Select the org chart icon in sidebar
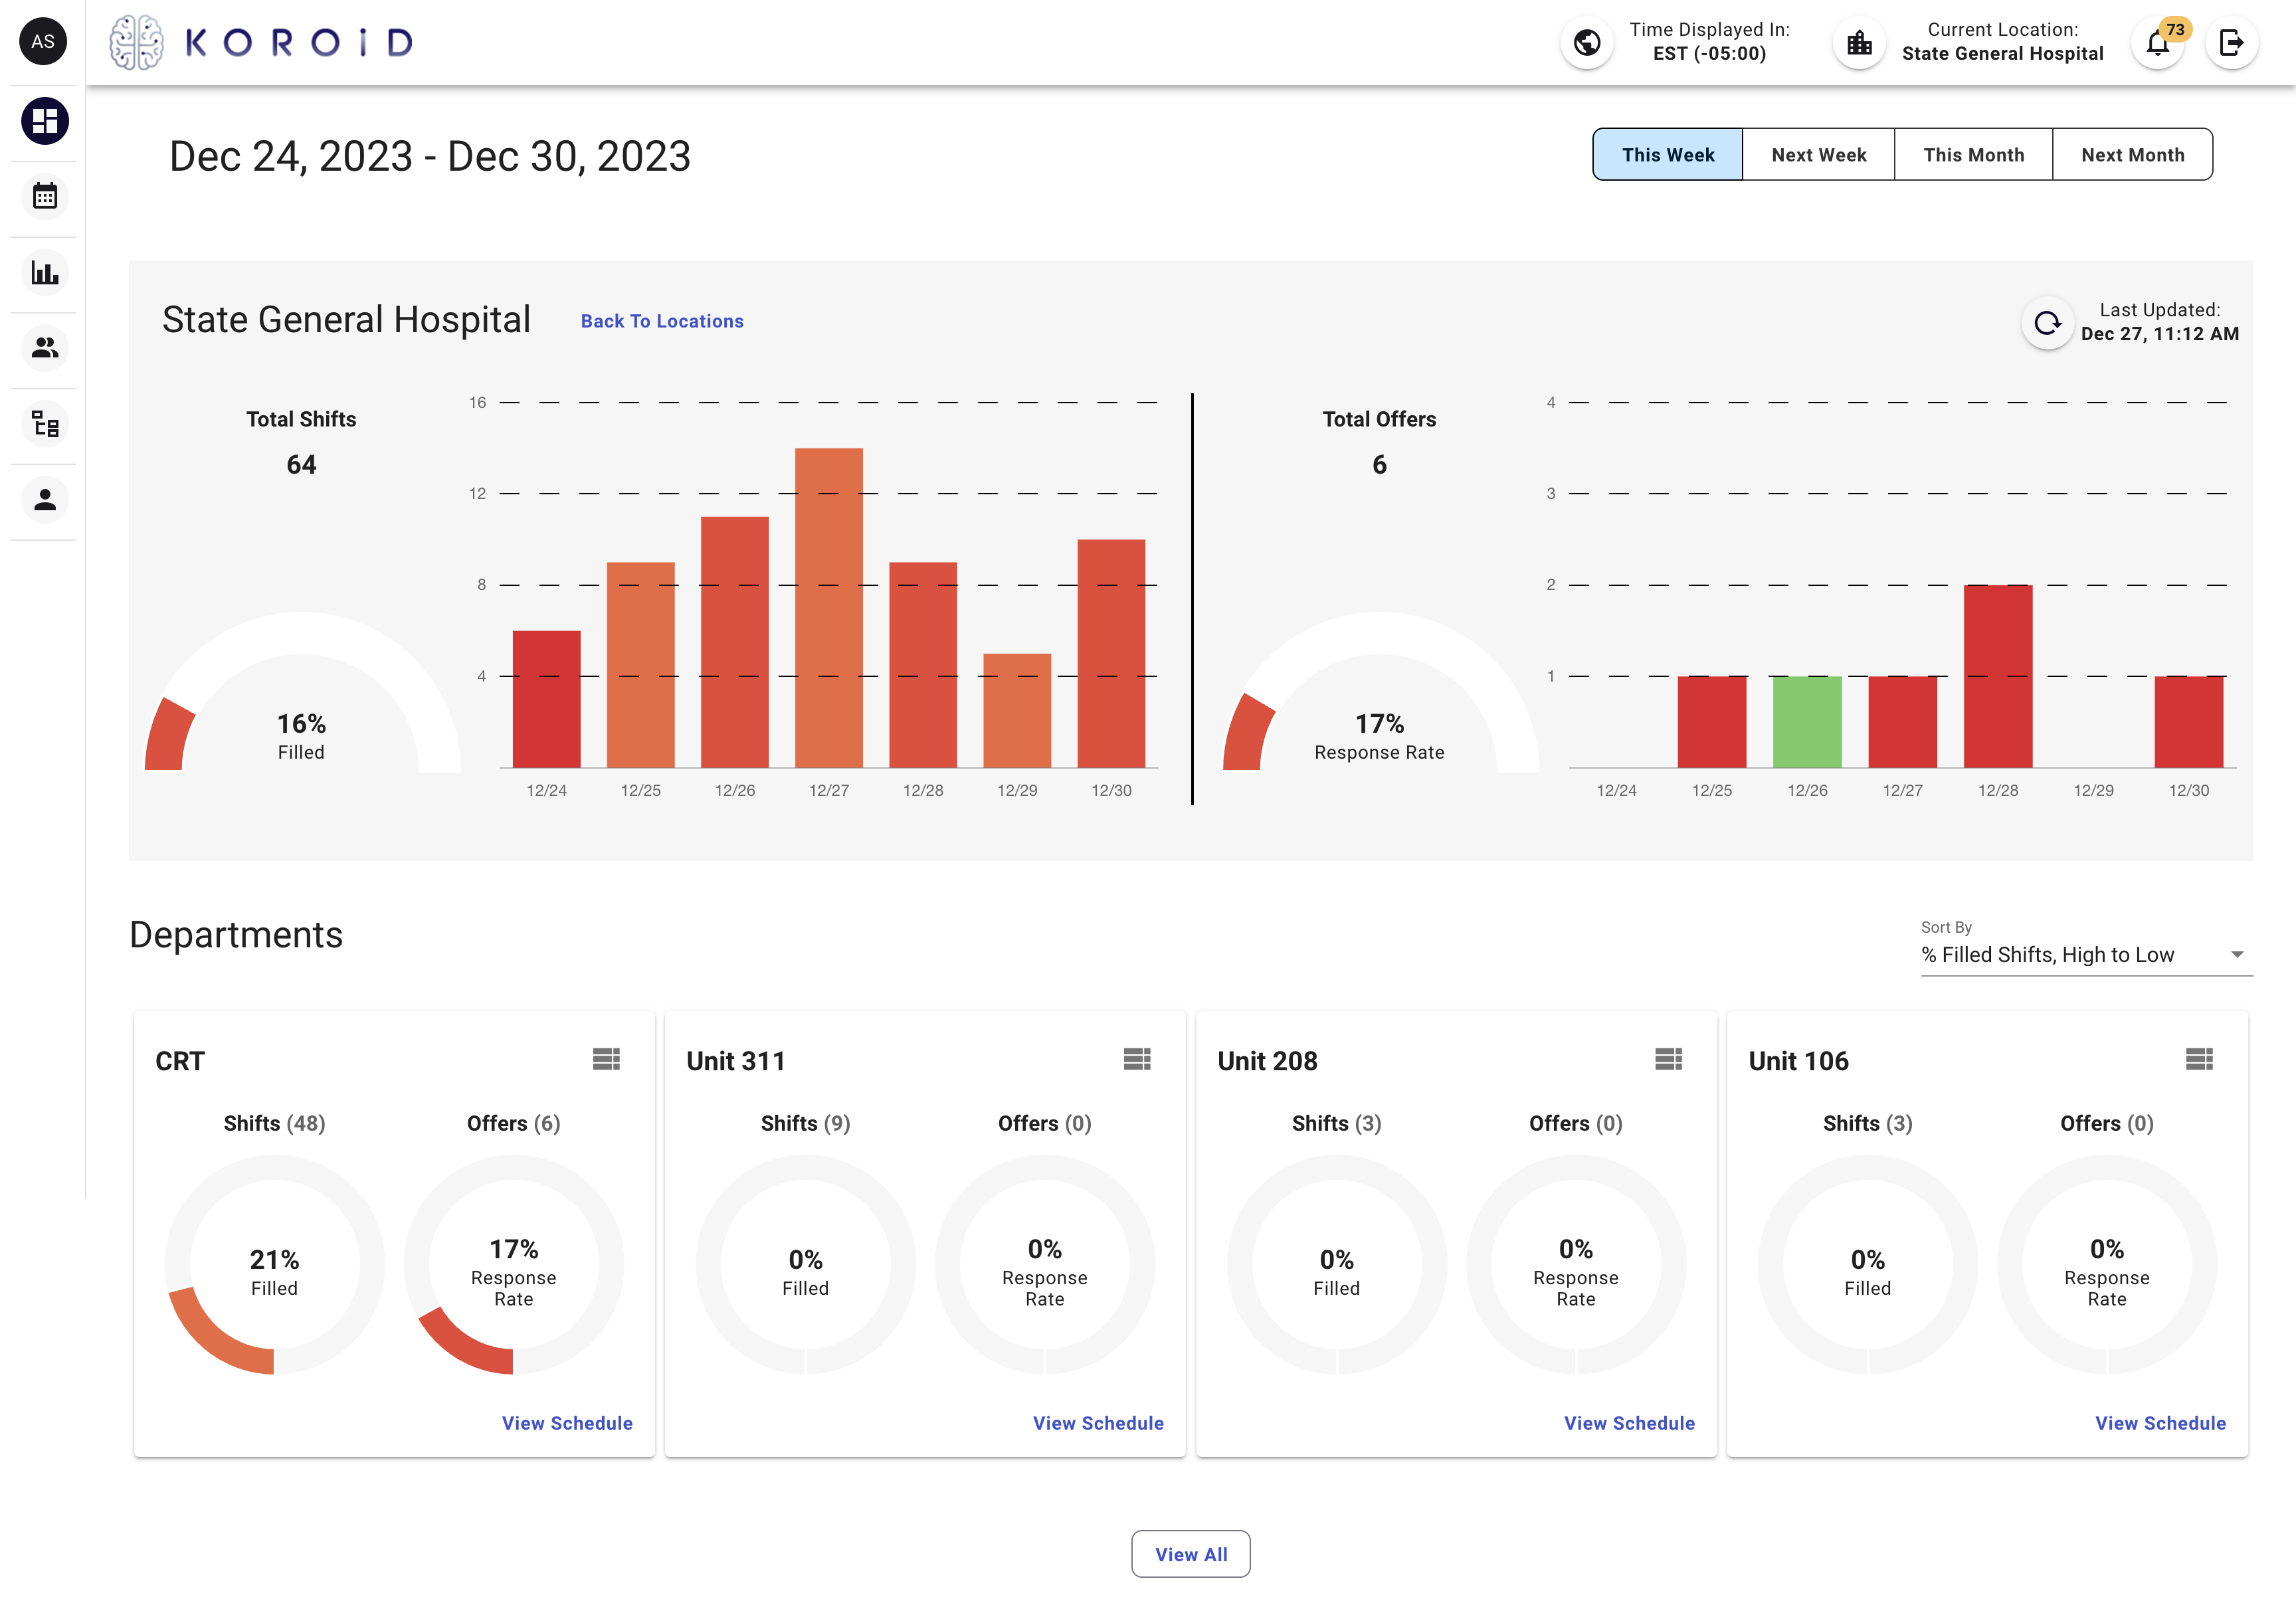 pyautogui.click(x=43, y=424)
